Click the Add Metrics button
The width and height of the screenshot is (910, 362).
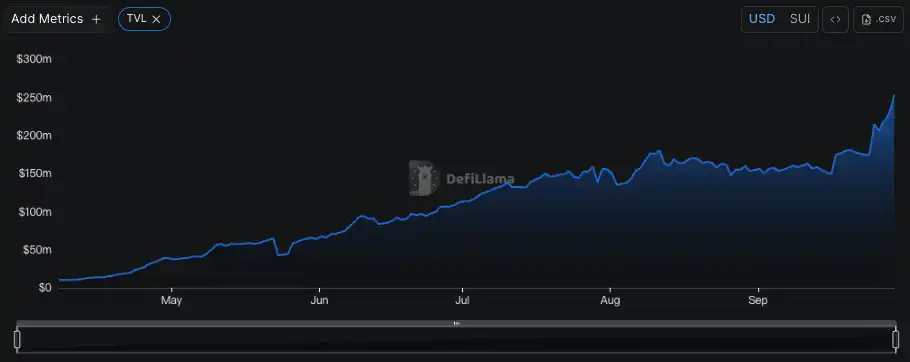(56, 19)
